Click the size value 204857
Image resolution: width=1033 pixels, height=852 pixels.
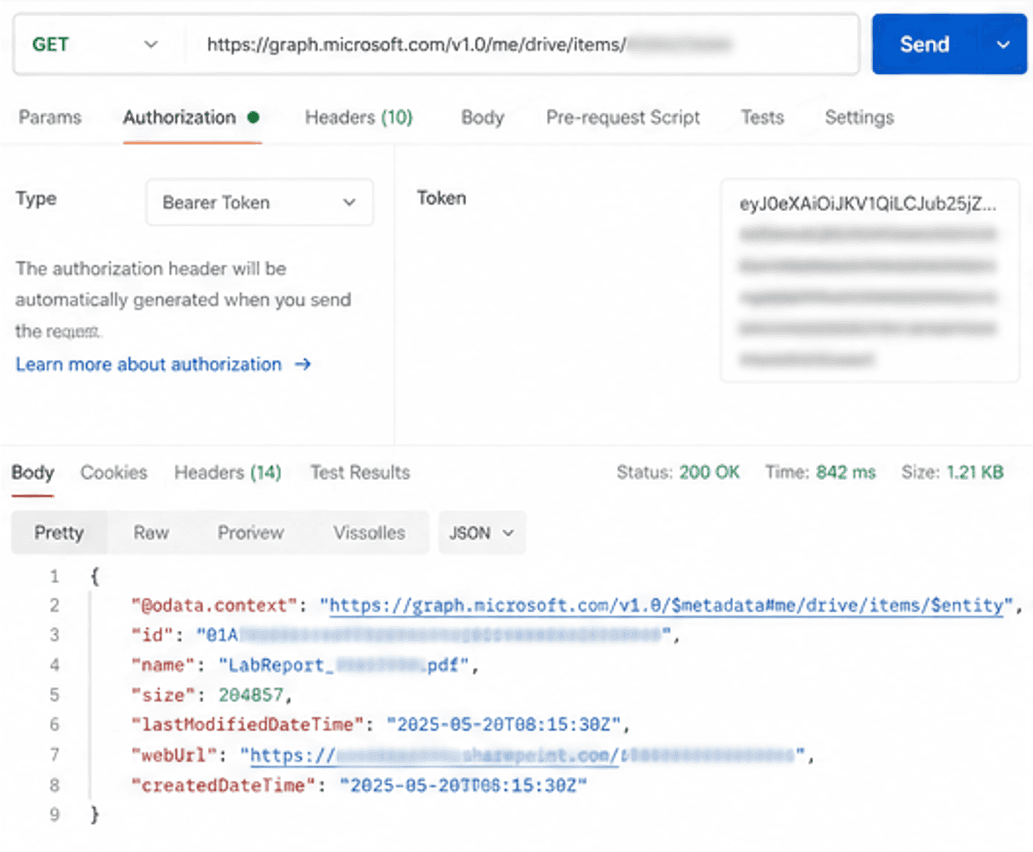251,695
